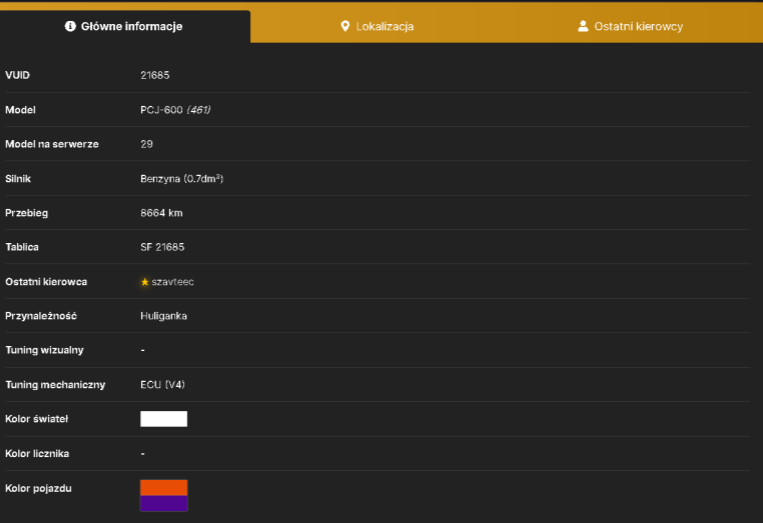Click the Kolor licznika label

[37, 453]
